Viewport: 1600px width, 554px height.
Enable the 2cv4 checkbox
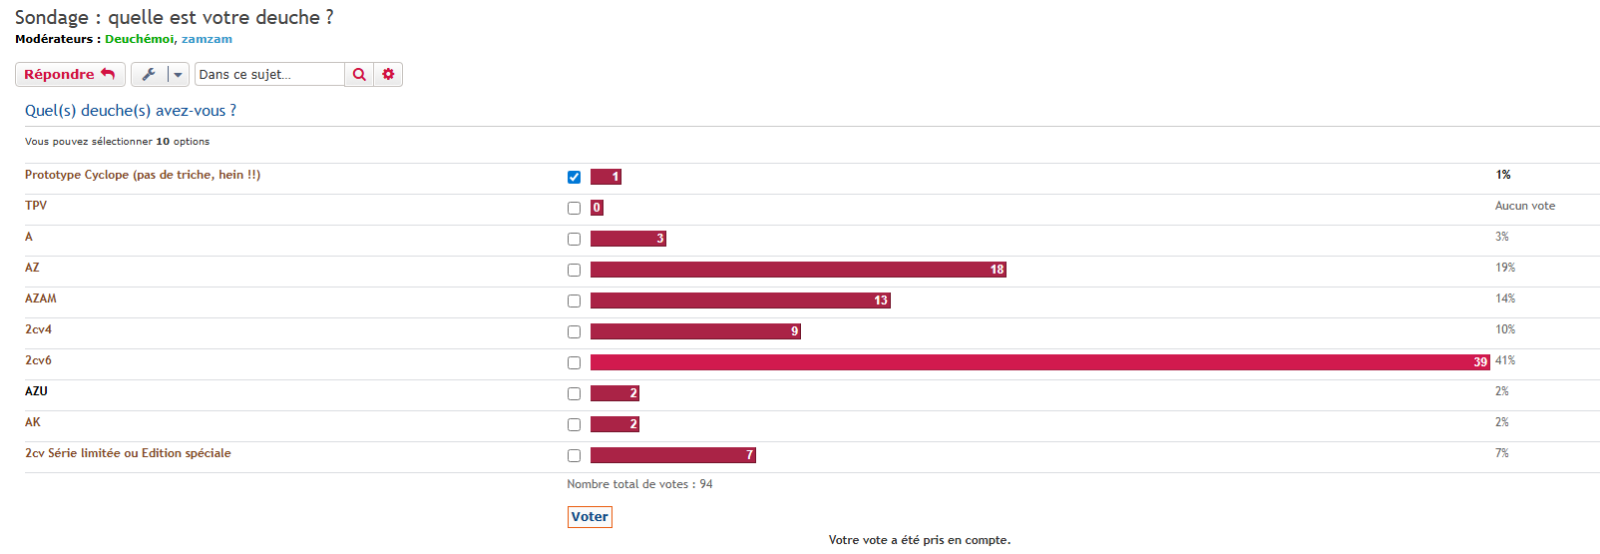point(574,332)
